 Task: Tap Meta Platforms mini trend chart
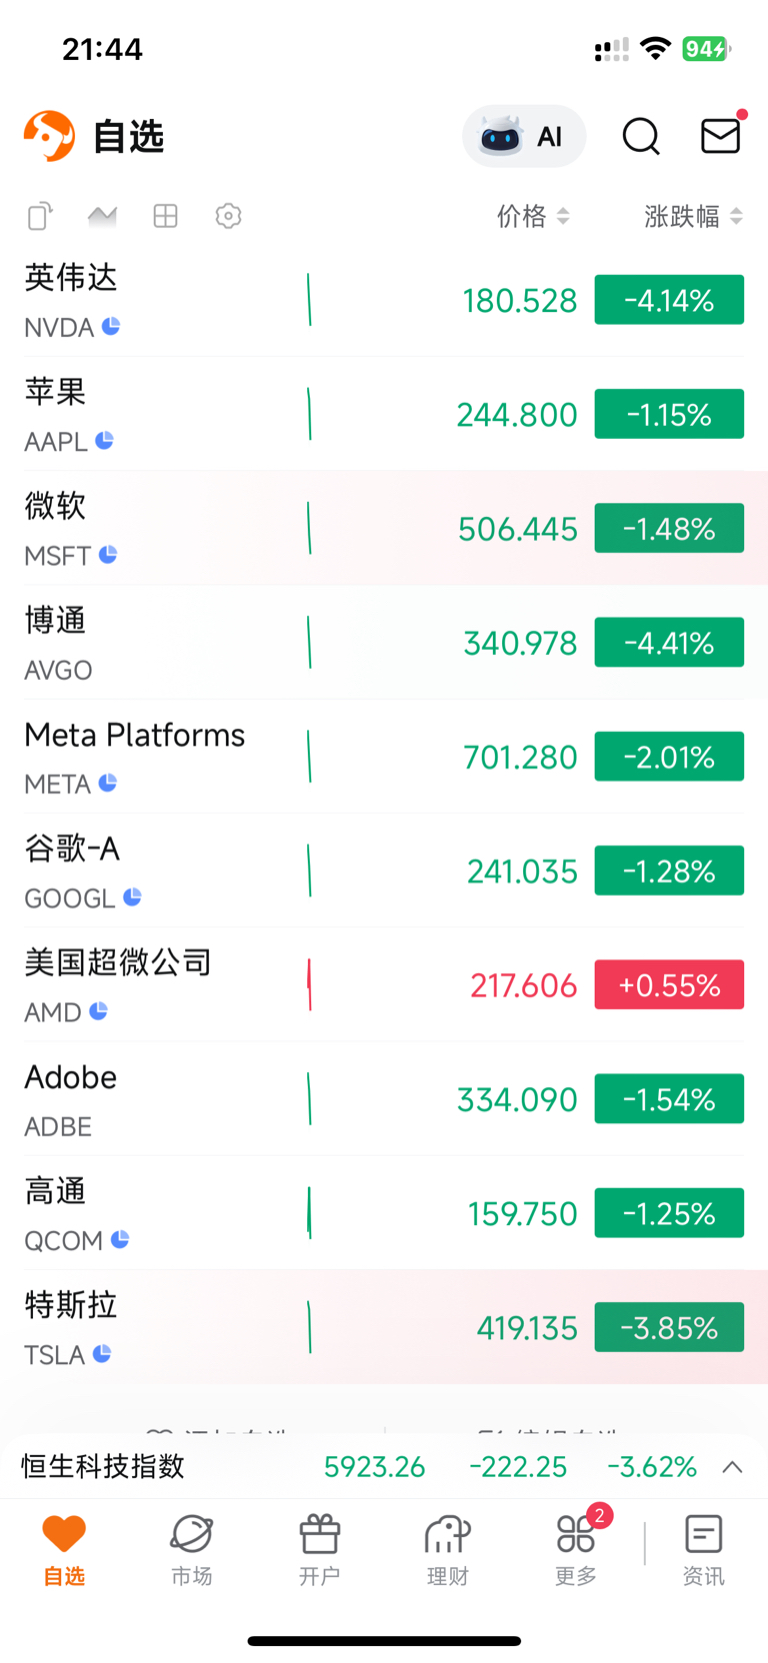(309, 757)
